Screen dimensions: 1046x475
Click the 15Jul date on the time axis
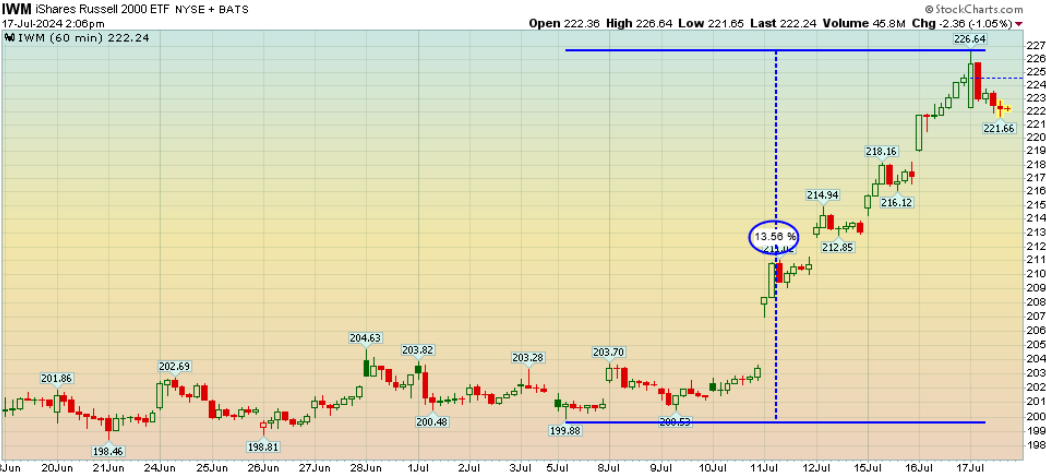coord(869,467)
